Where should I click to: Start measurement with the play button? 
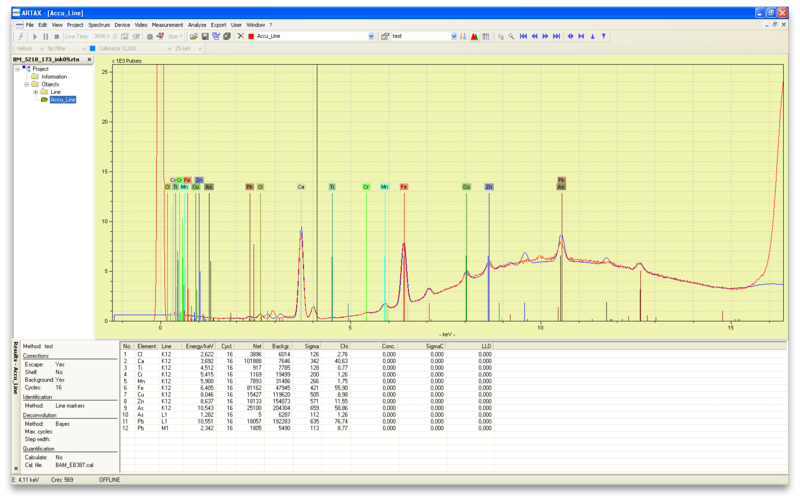coord(35,36)
